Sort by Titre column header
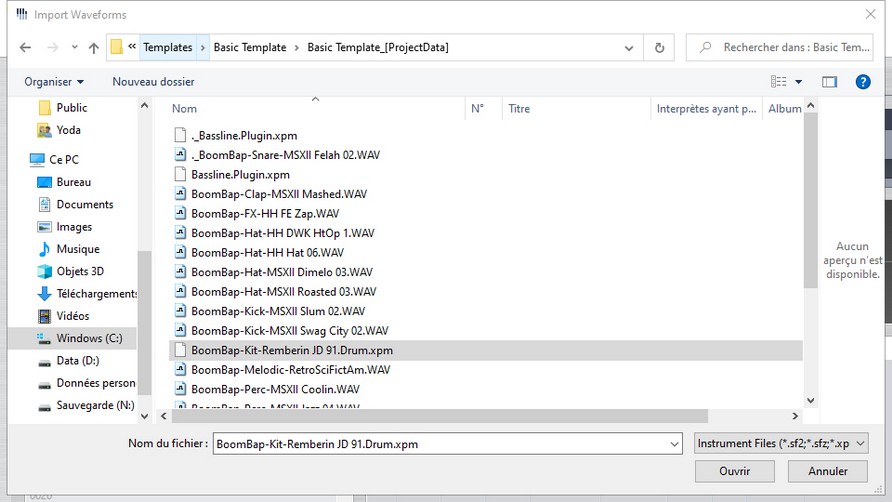The image size is (892, 502). click(519, 109)
